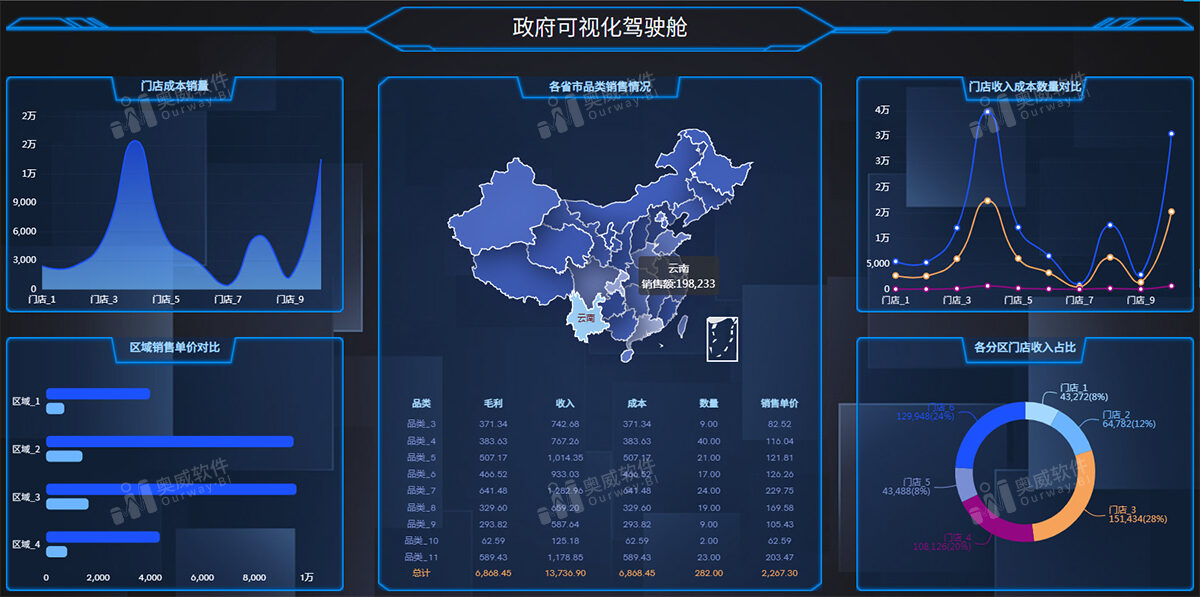Select 品类_11 row in the table
The height and width of the screenshot is (597, 1200).
600,556
